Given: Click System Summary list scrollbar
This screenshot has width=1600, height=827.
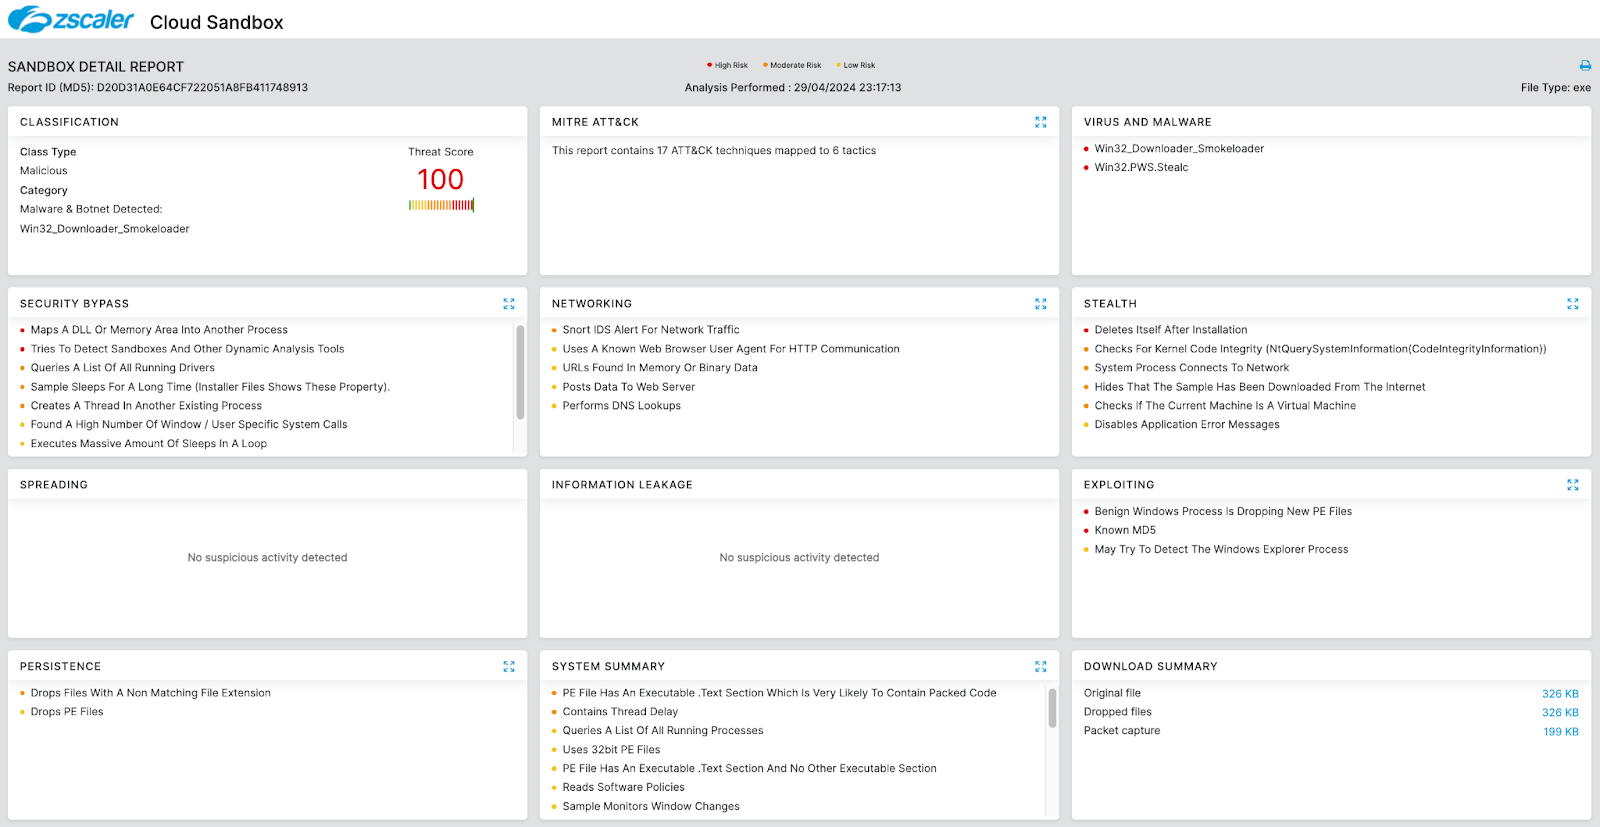Looking at the screenshot, I should pos(1052,709).
